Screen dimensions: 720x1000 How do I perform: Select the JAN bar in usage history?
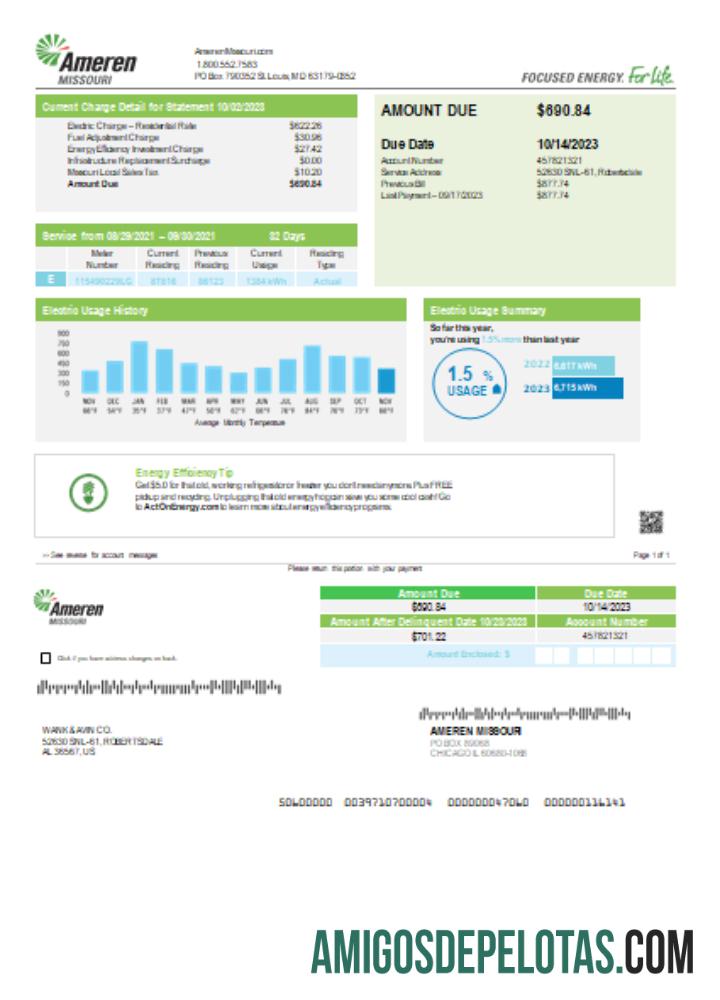139,367
